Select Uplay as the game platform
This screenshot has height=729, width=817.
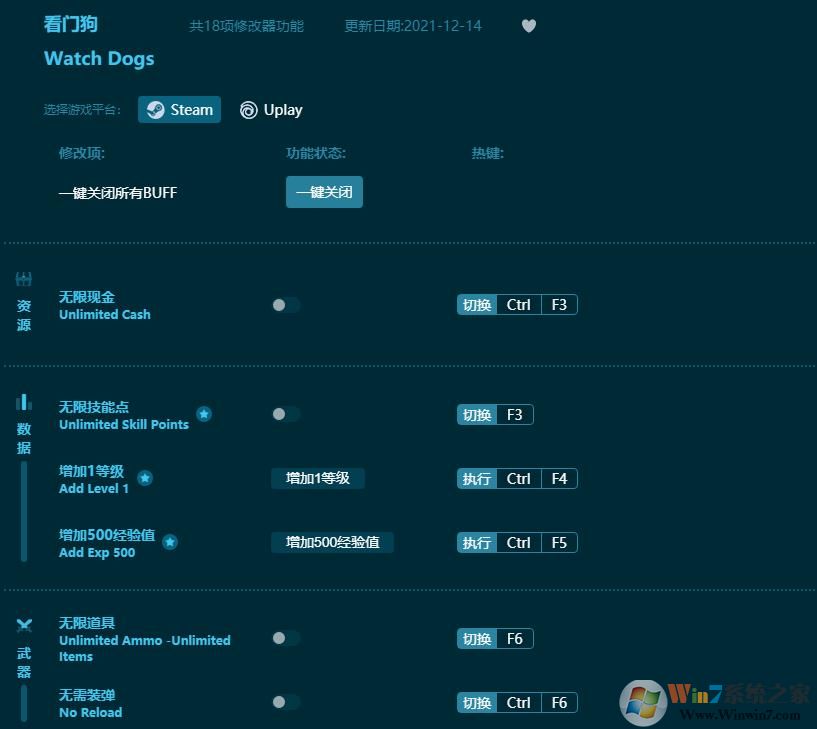pos(271,110)
